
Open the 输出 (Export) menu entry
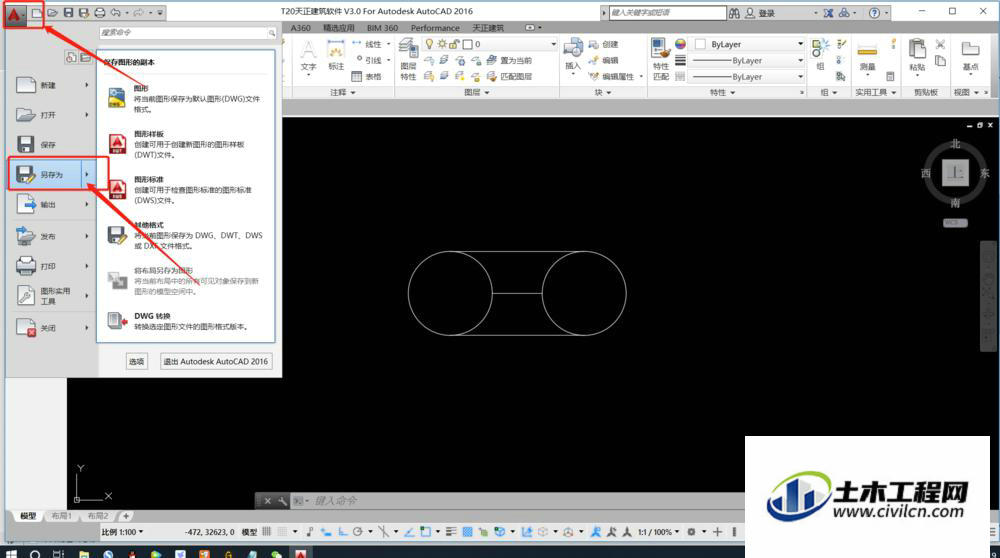(x=52, y=205)
